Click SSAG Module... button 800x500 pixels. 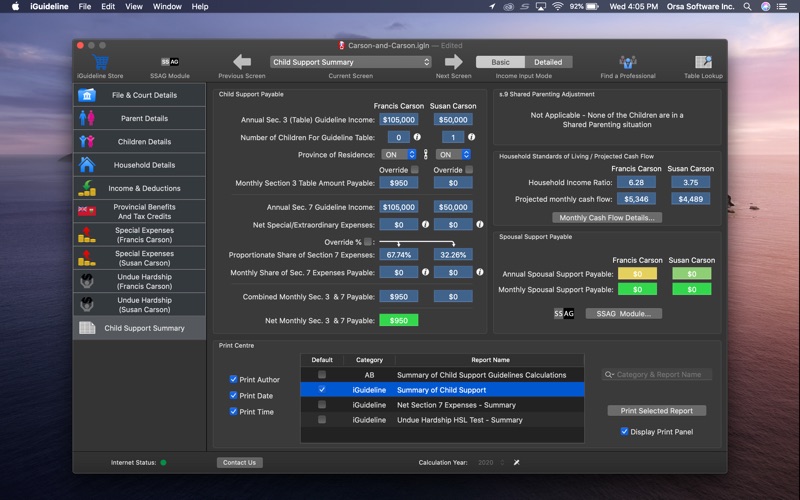coord(623,313)
